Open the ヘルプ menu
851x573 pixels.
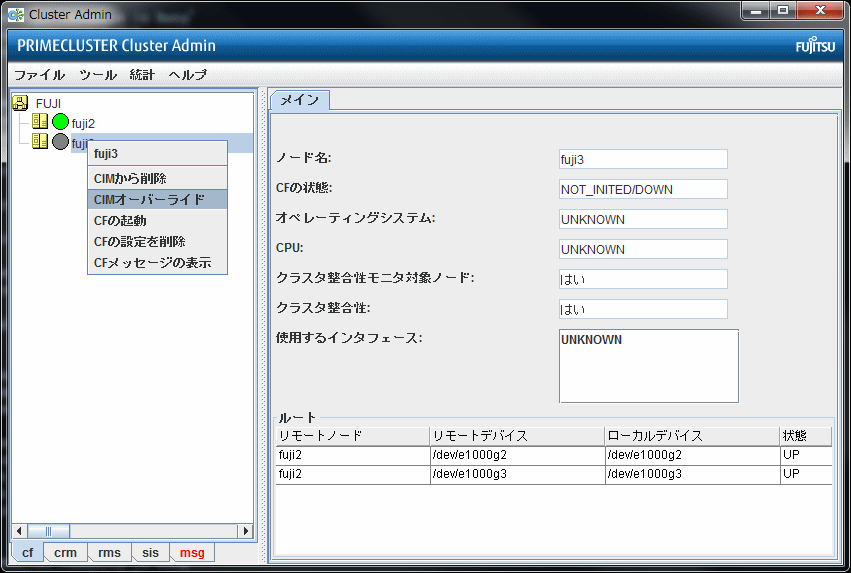(x=188, y=75)
